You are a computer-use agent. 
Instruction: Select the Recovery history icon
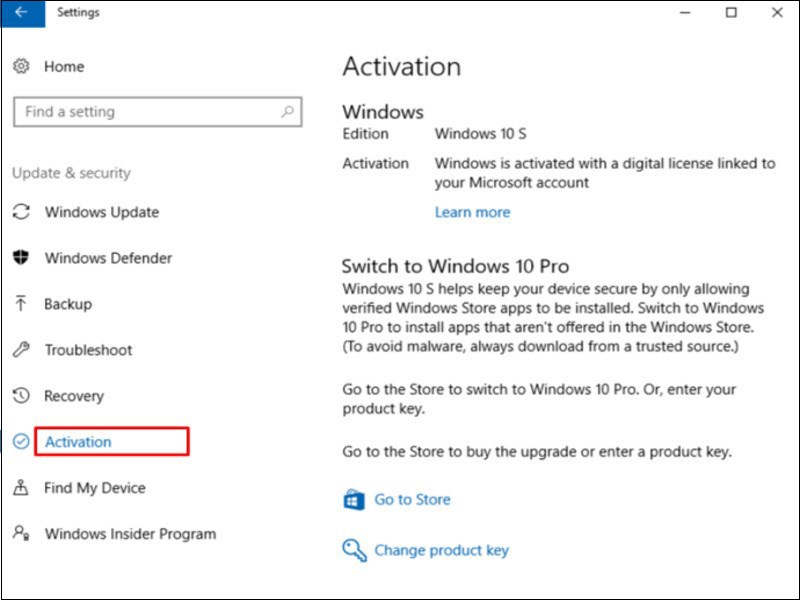(21, 396)
